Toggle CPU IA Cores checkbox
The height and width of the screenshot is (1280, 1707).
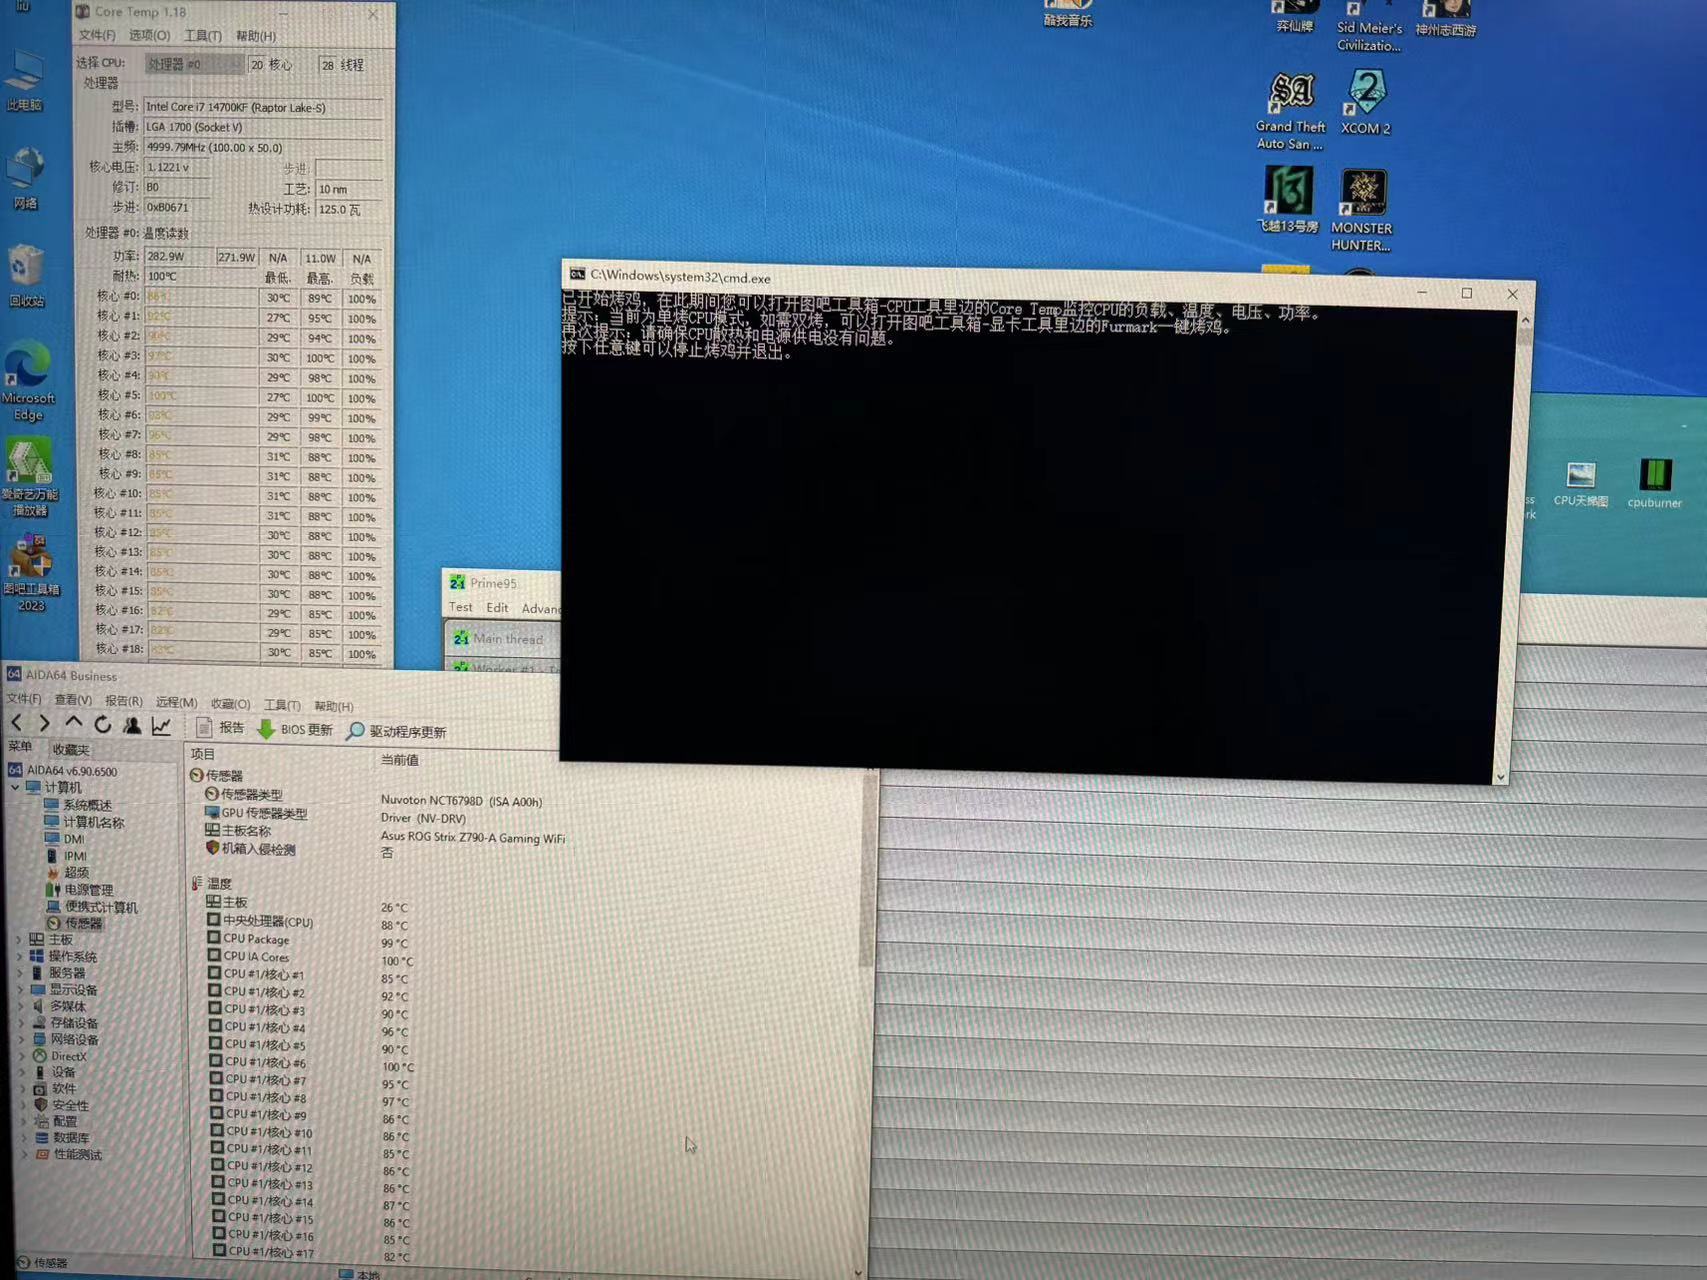214,955
